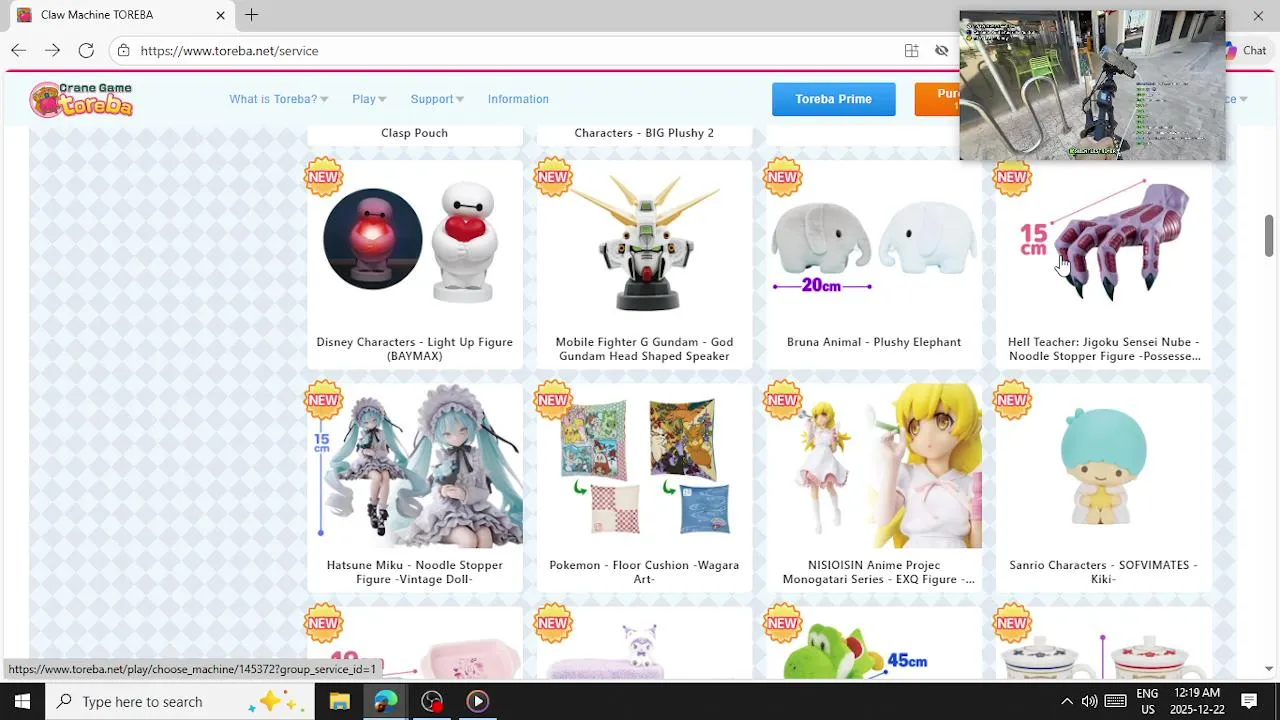Open the Information page
This screenshot has height=720, width=1280.
(x=518, y=99)
